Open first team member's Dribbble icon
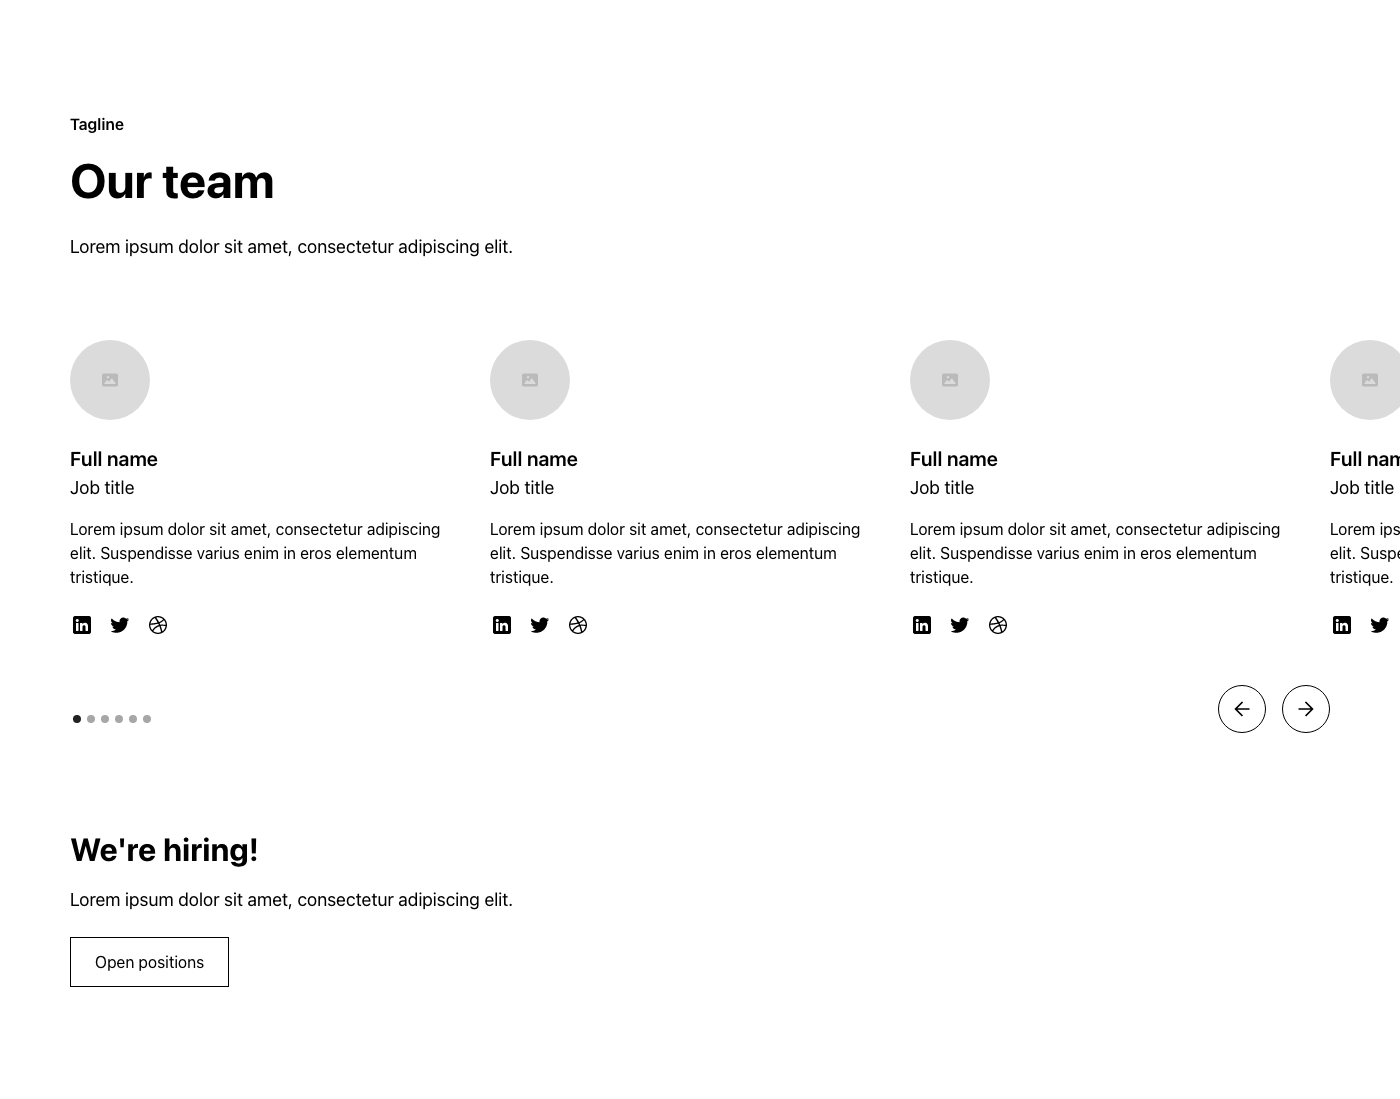This screenshot has width=1400, height=1099. point(158,625)
